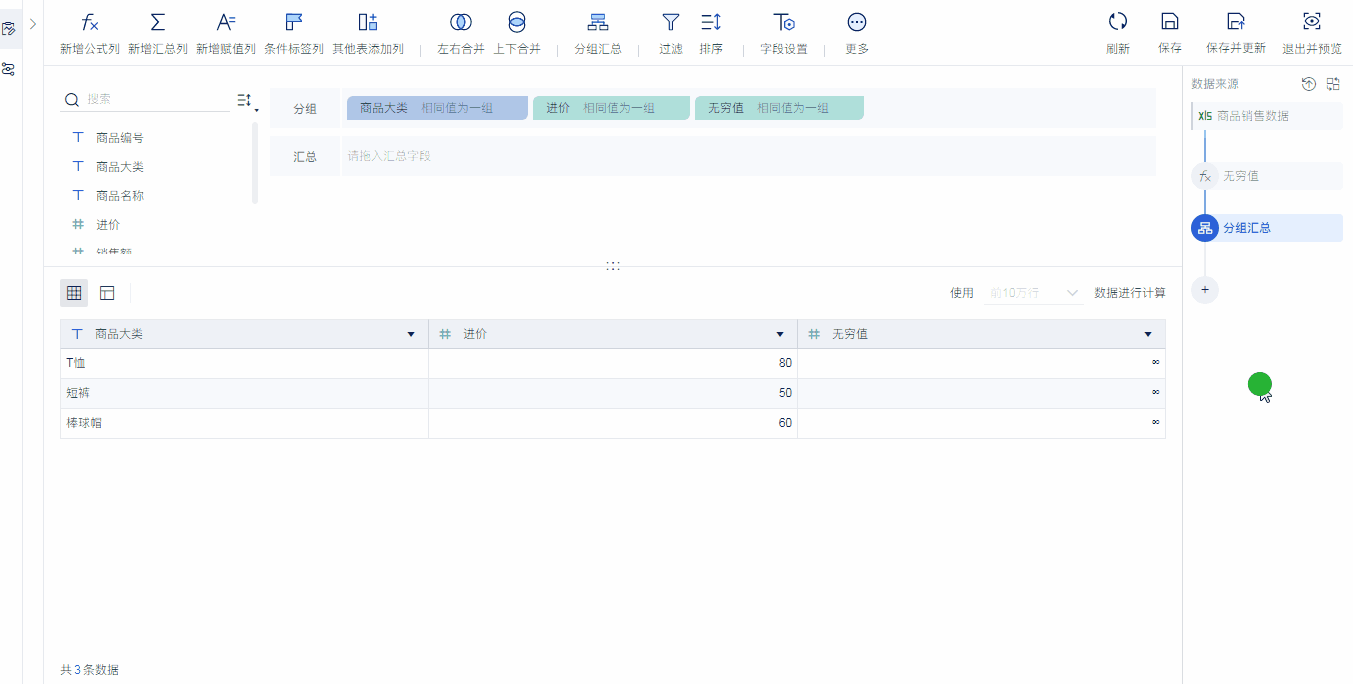
Task: Select the 无穷值 formula step
Action: pyautogui.click(x=1267, y=176)
